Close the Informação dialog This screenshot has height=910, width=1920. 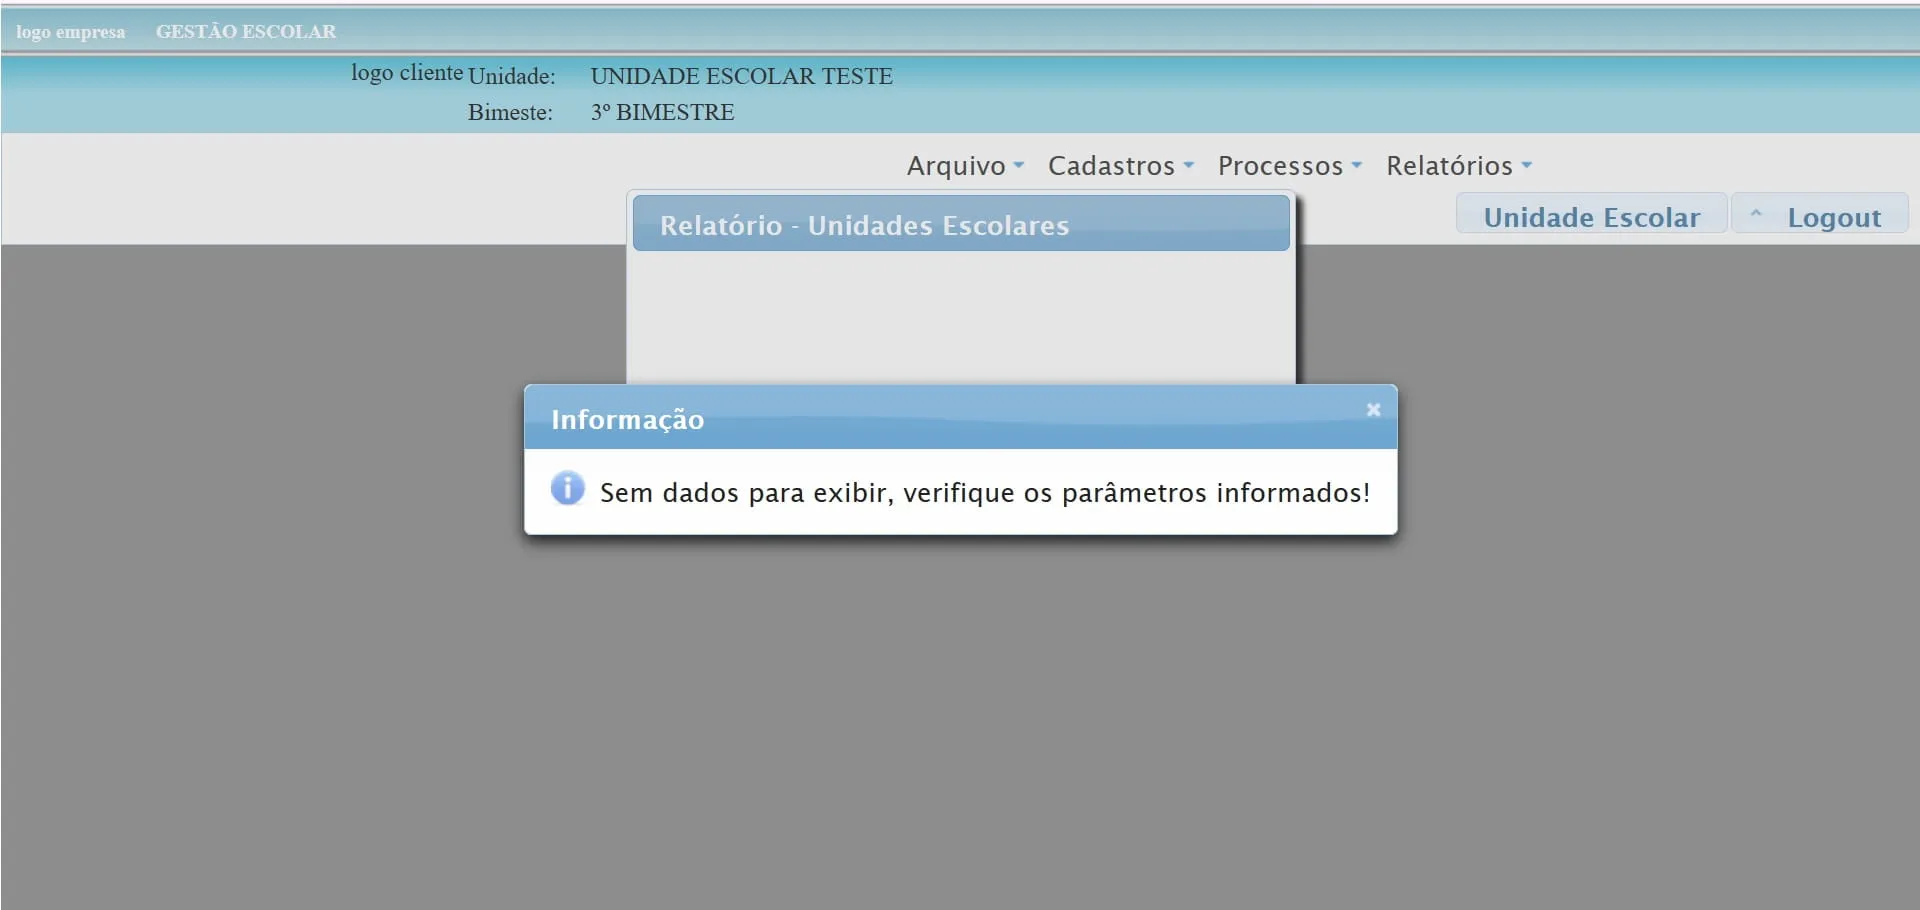coord(1373,410)
